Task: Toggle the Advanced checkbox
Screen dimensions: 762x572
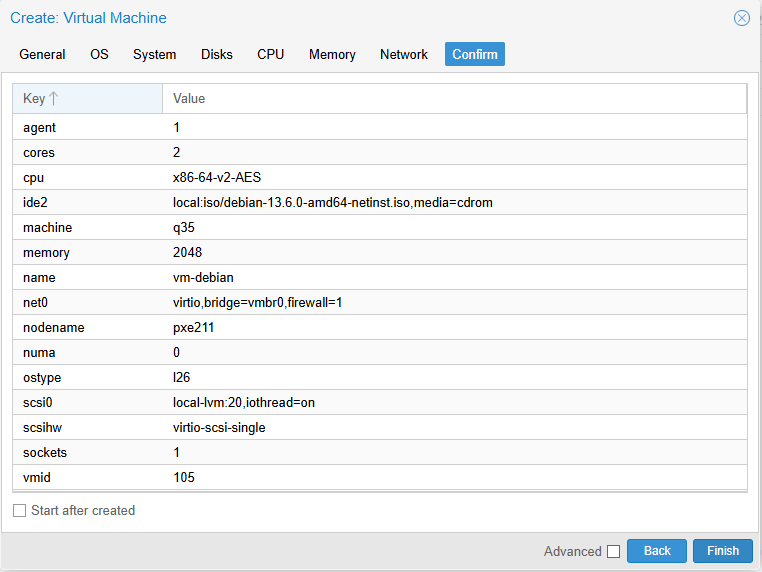Action: tap(613, 551)
